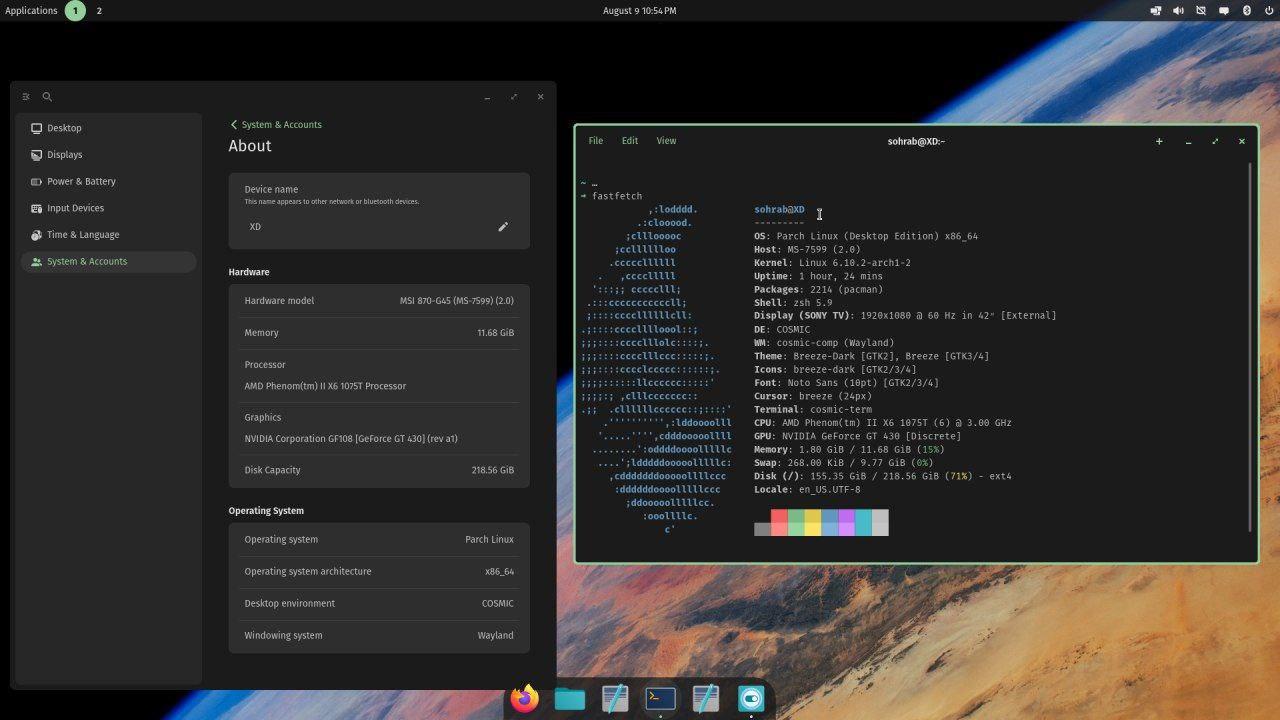
Task: Maximize the Settings window
Action: (514, 97)
